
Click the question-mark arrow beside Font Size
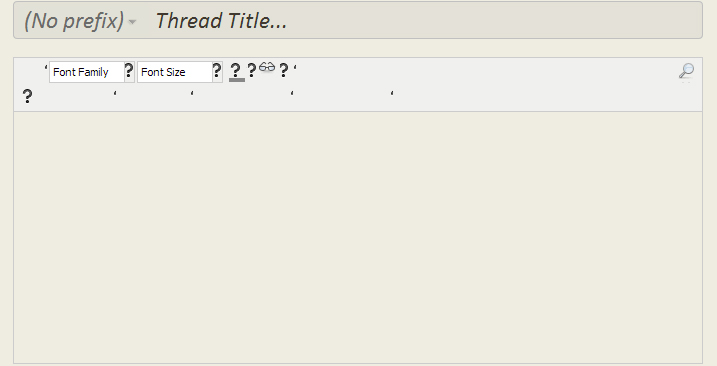(217, 71)
